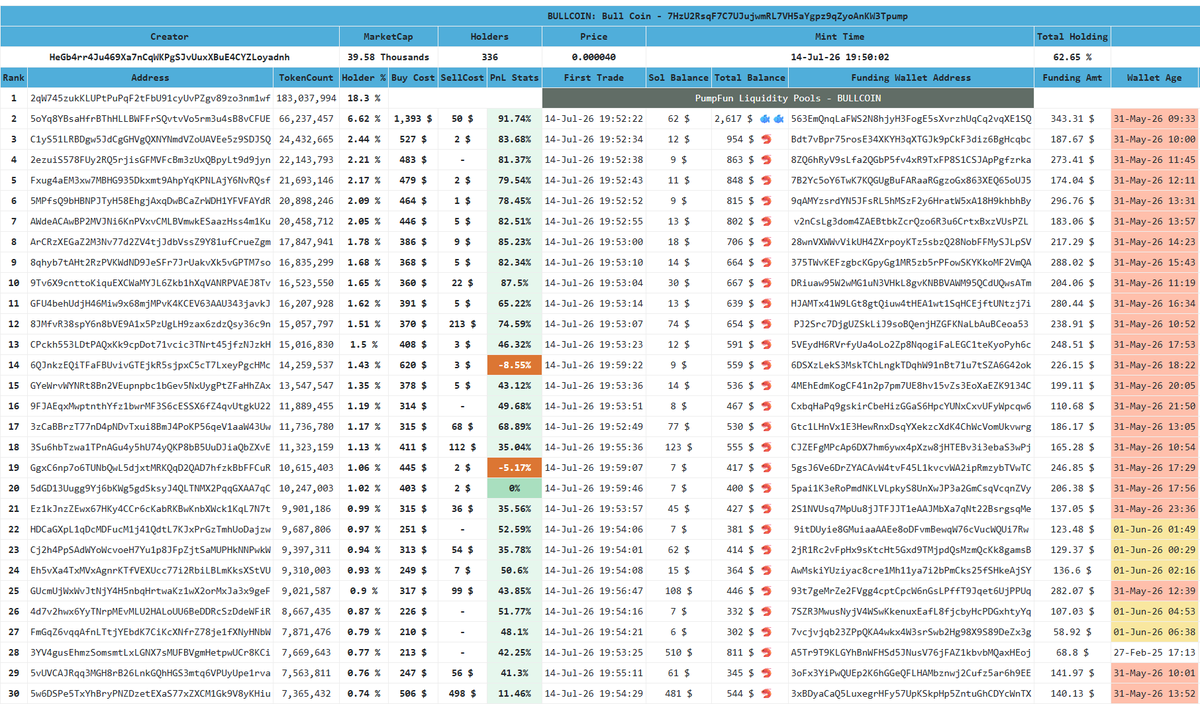Click the 1,393 $ buy cost cell
This screenshot has width=1200, height=704.
[x=413, y=118]
